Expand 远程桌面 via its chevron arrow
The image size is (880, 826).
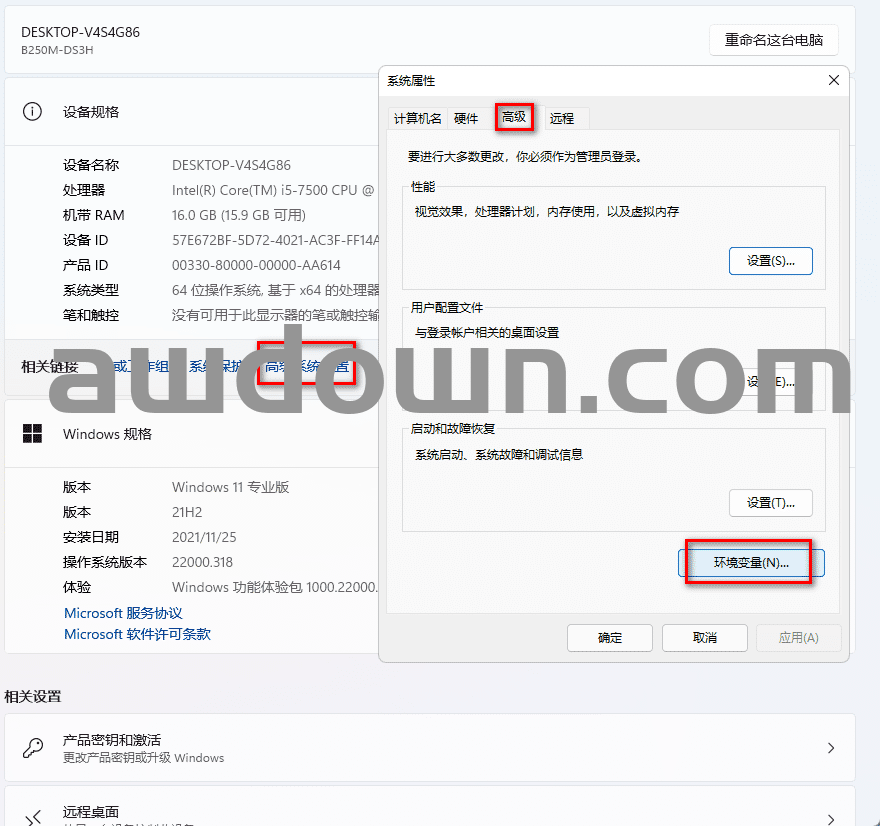point(831,814)
